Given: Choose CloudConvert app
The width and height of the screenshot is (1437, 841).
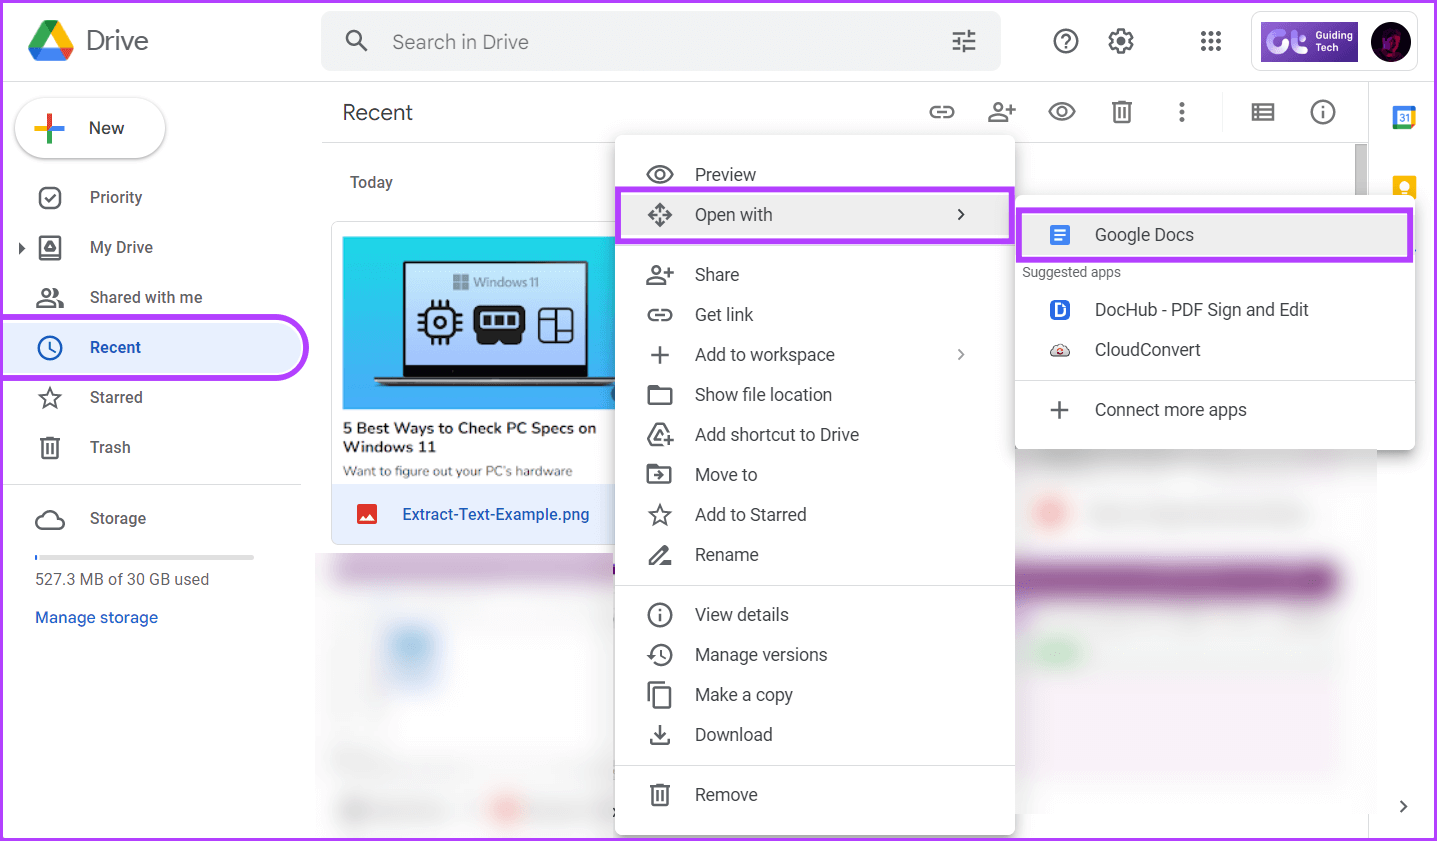Looking at the screenshot, I should (1215, 350).
